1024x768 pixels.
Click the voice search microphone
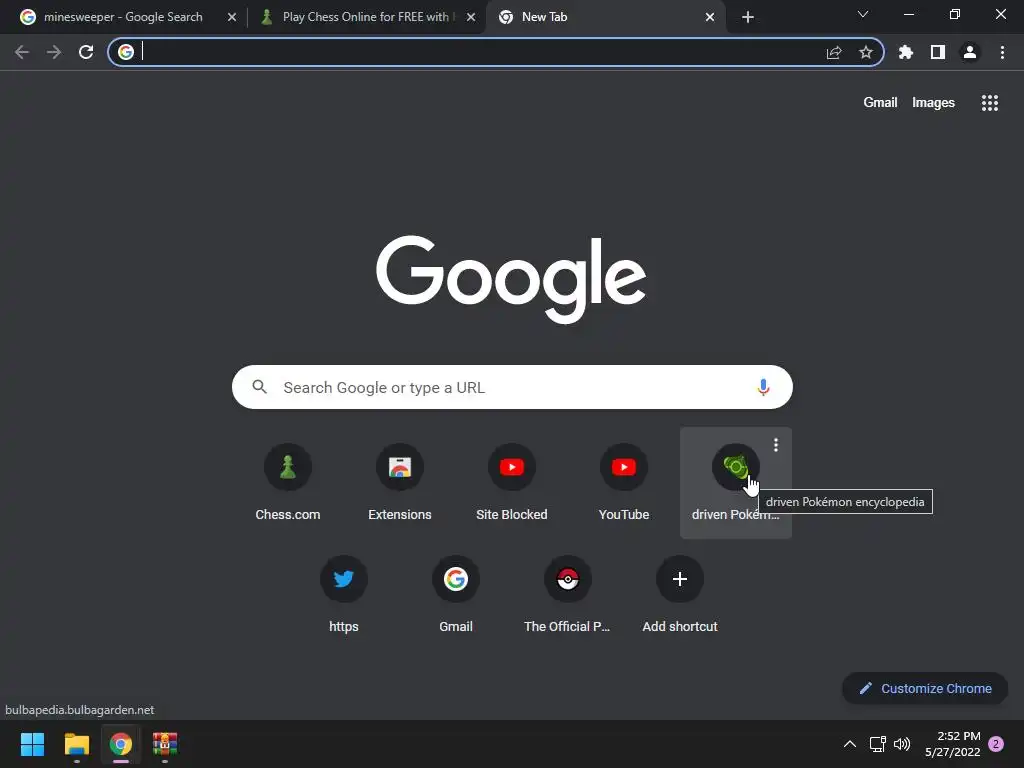[x=763, y=387]
